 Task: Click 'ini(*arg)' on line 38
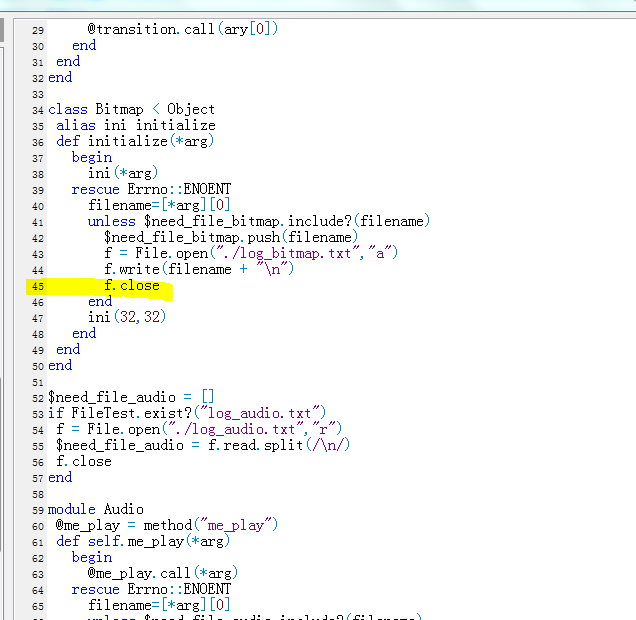tap(122, 173)
